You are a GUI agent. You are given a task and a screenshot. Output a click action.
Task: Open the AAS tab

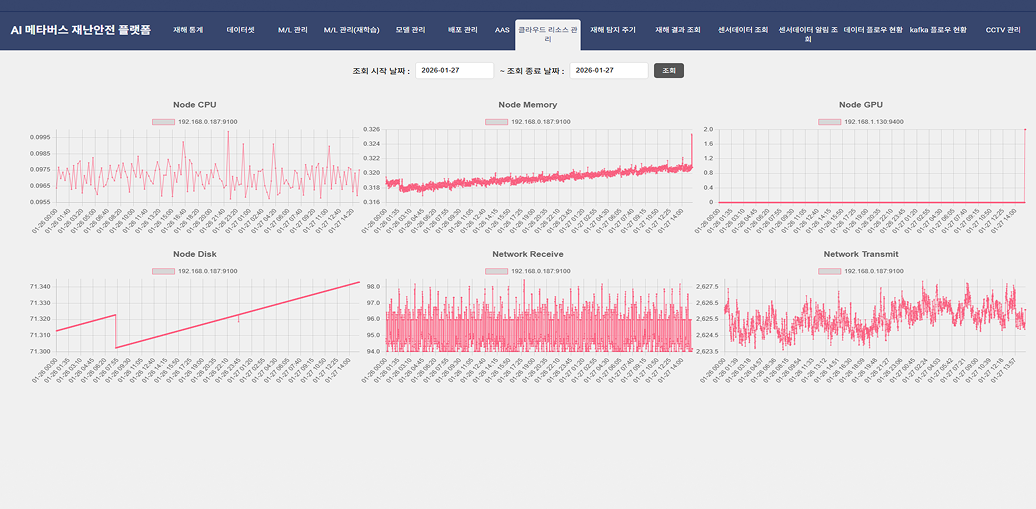(x=502, y=30)
